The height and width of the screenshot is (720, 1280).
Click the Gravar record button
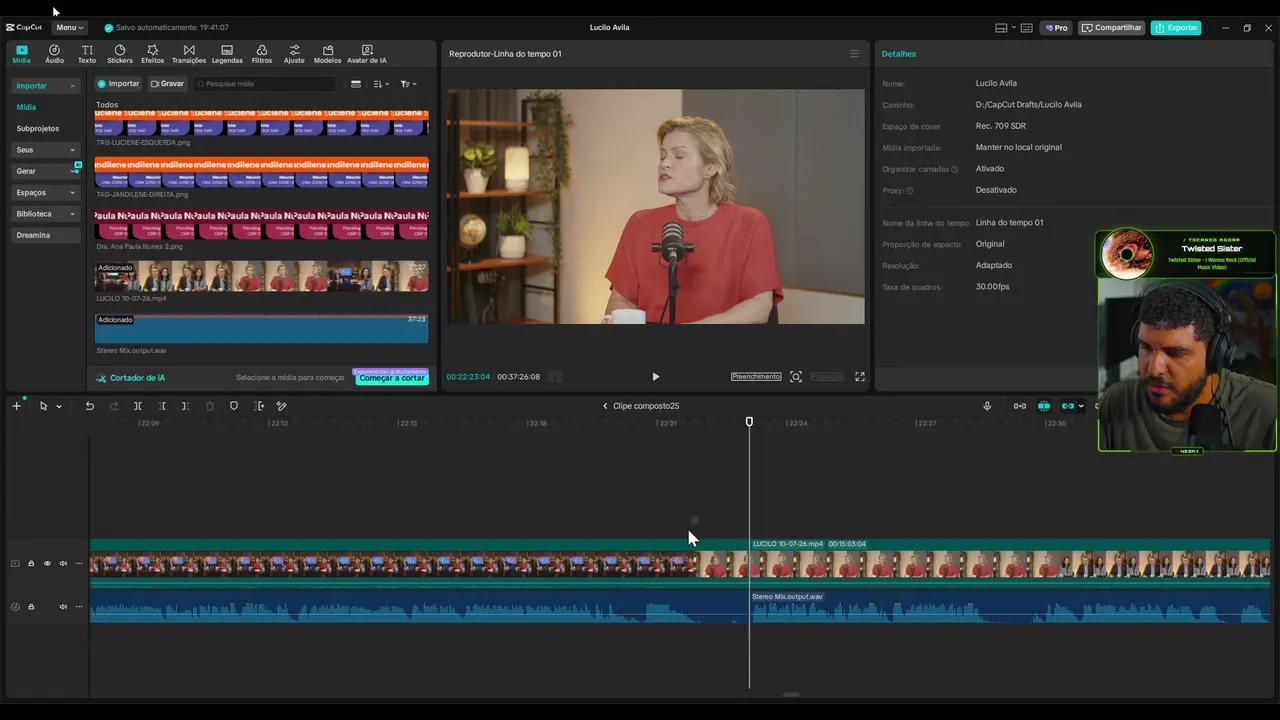(x=167, y=84)
